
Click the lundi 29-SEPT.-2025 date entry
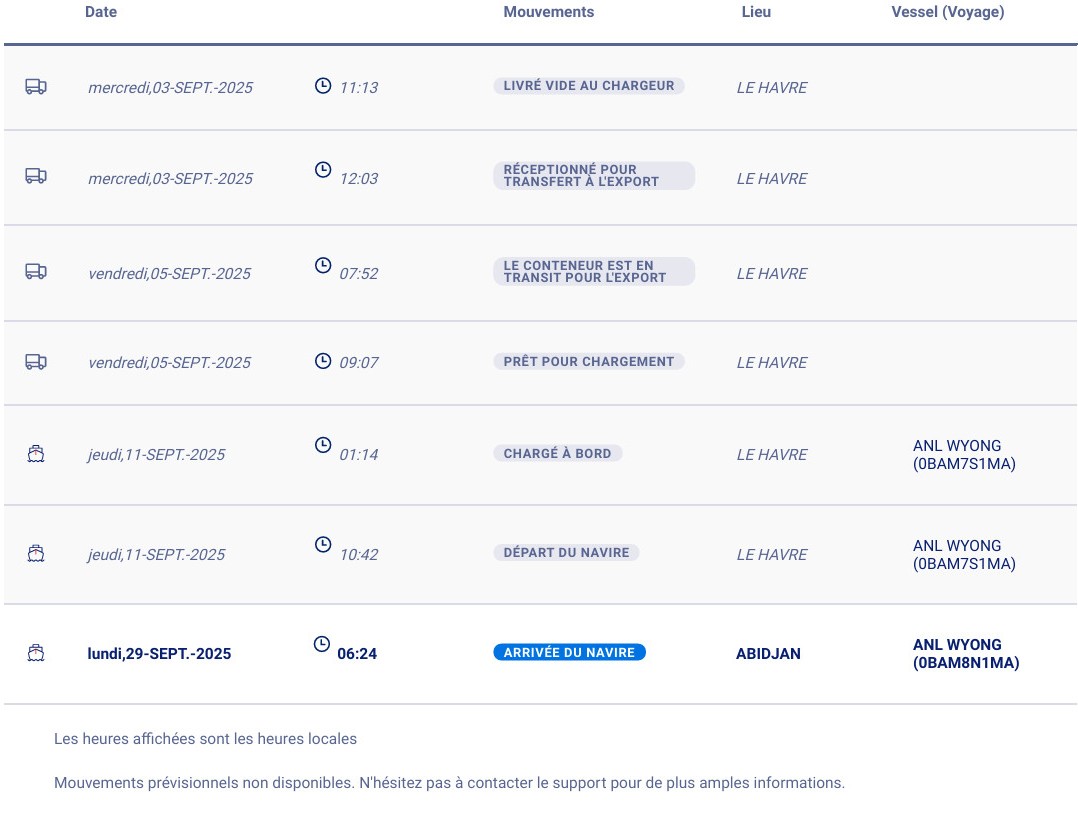159,654
